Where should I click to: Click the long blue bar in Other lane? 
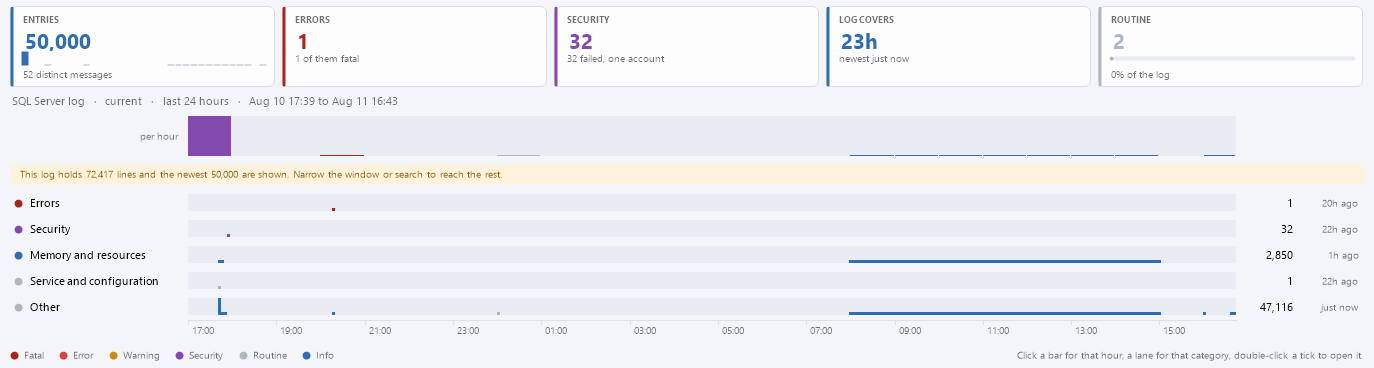[1004, 313]
